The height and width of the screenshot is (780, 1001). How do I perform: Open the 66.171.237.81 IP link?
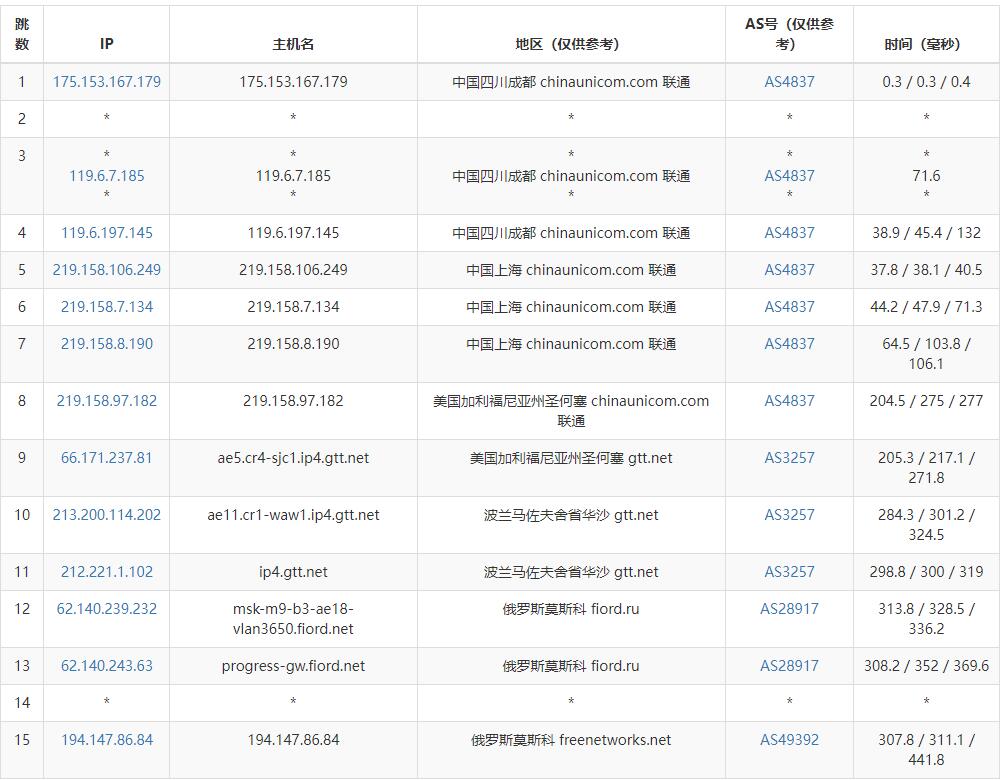pyautogui.click(x=107, y=457)
